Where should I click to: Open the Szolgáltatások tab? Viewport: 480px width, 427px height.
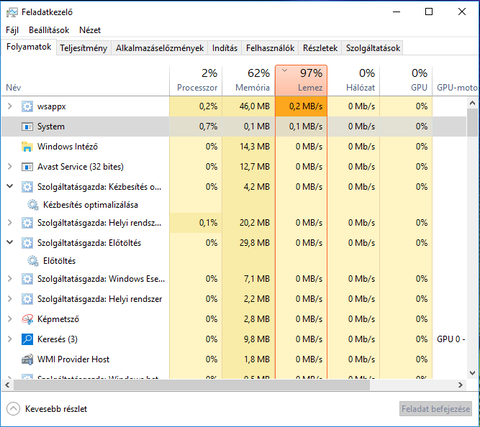[373, 48]
